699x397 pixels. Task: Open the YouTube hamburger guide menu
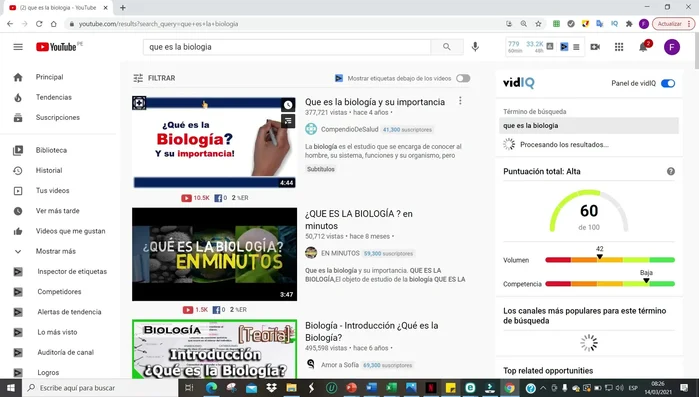coord(18,47)
